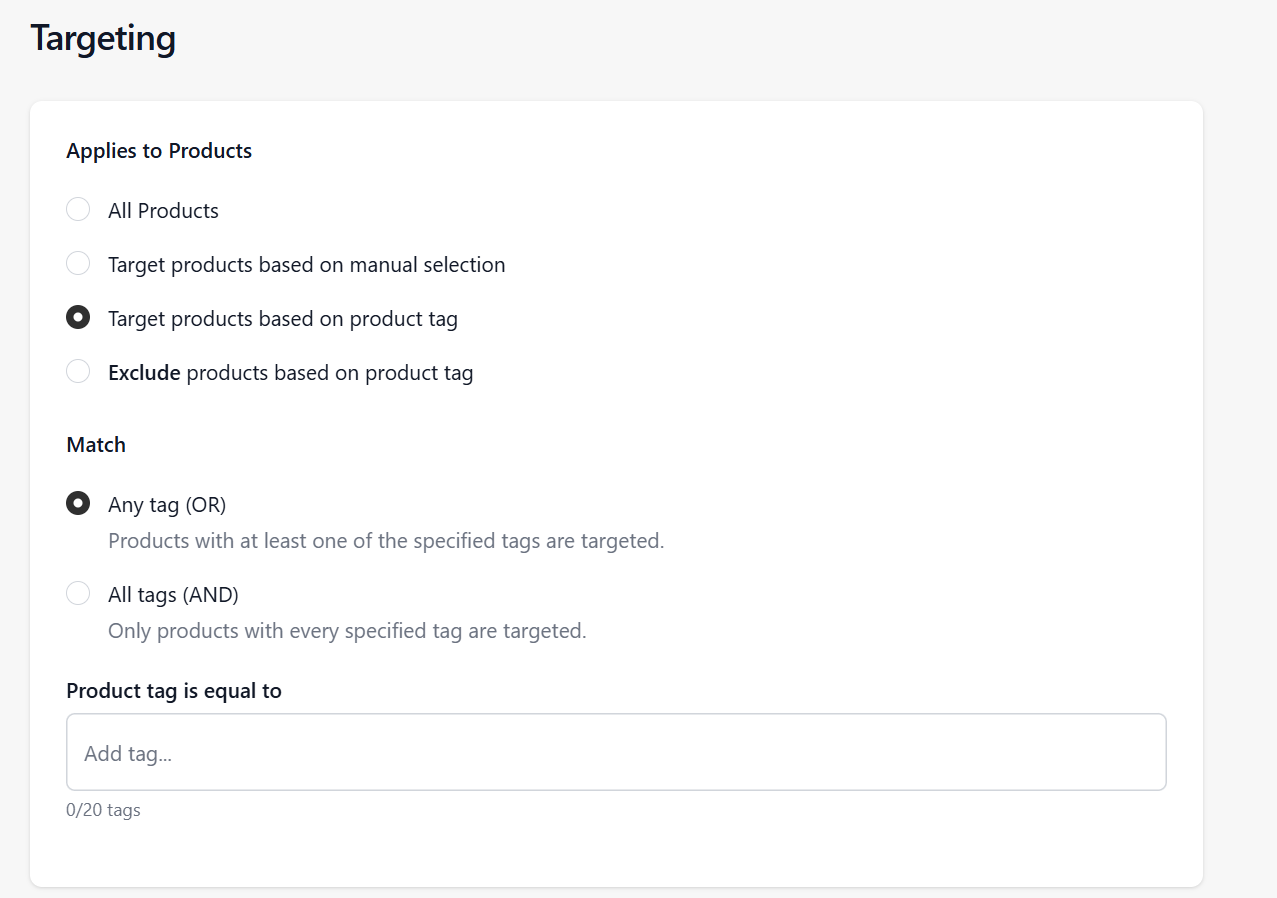
Task: Select the All Products radio button
Action: [x=78, y=210]
